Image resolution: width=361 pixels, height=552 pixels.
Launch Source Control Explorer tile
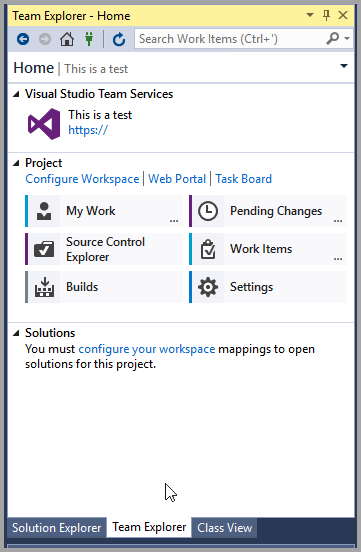[x=104, y=249]
